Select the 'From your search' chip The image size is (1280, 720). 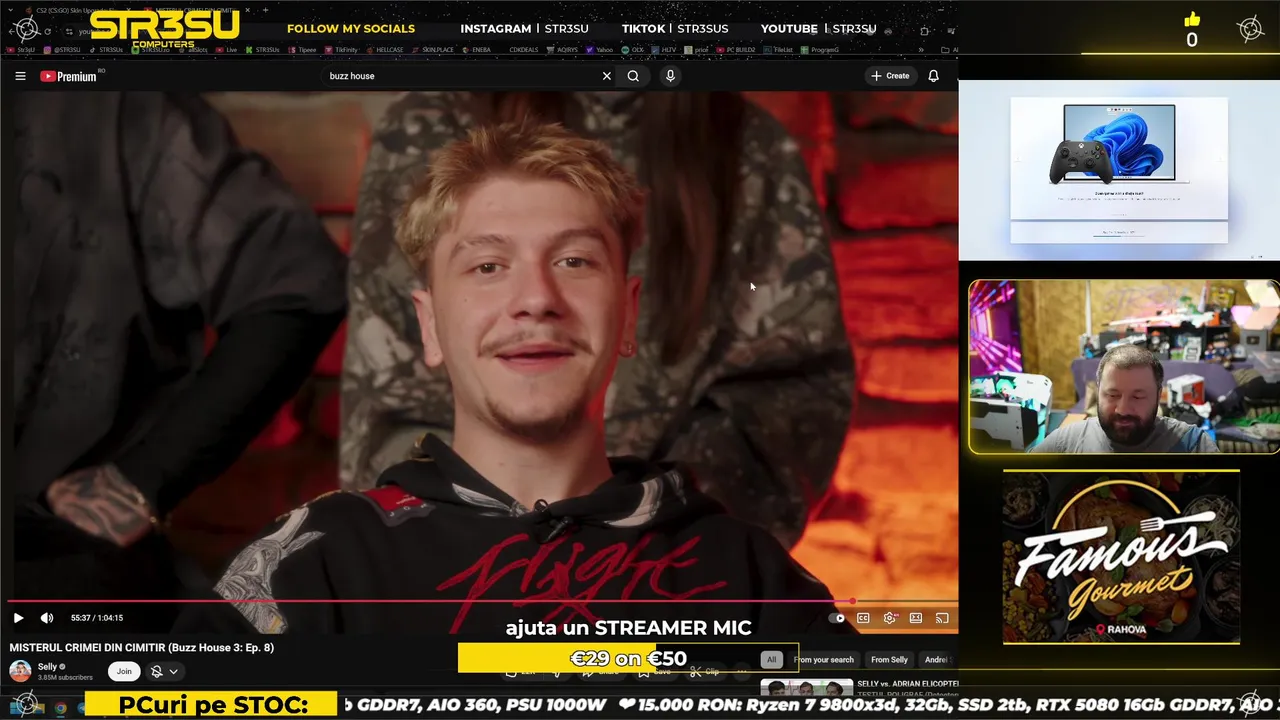click(x=824, y=660)
